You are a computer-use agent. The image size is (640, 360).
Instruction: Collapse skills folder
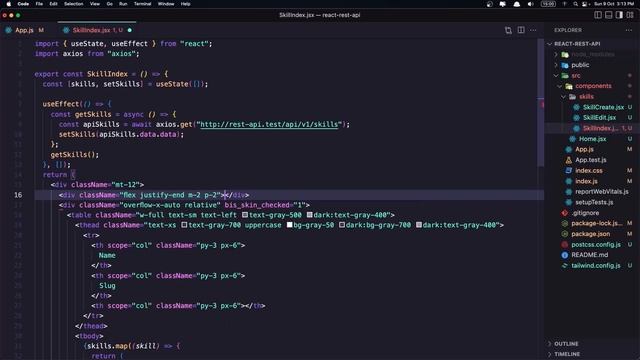click(x=564, y=97)
